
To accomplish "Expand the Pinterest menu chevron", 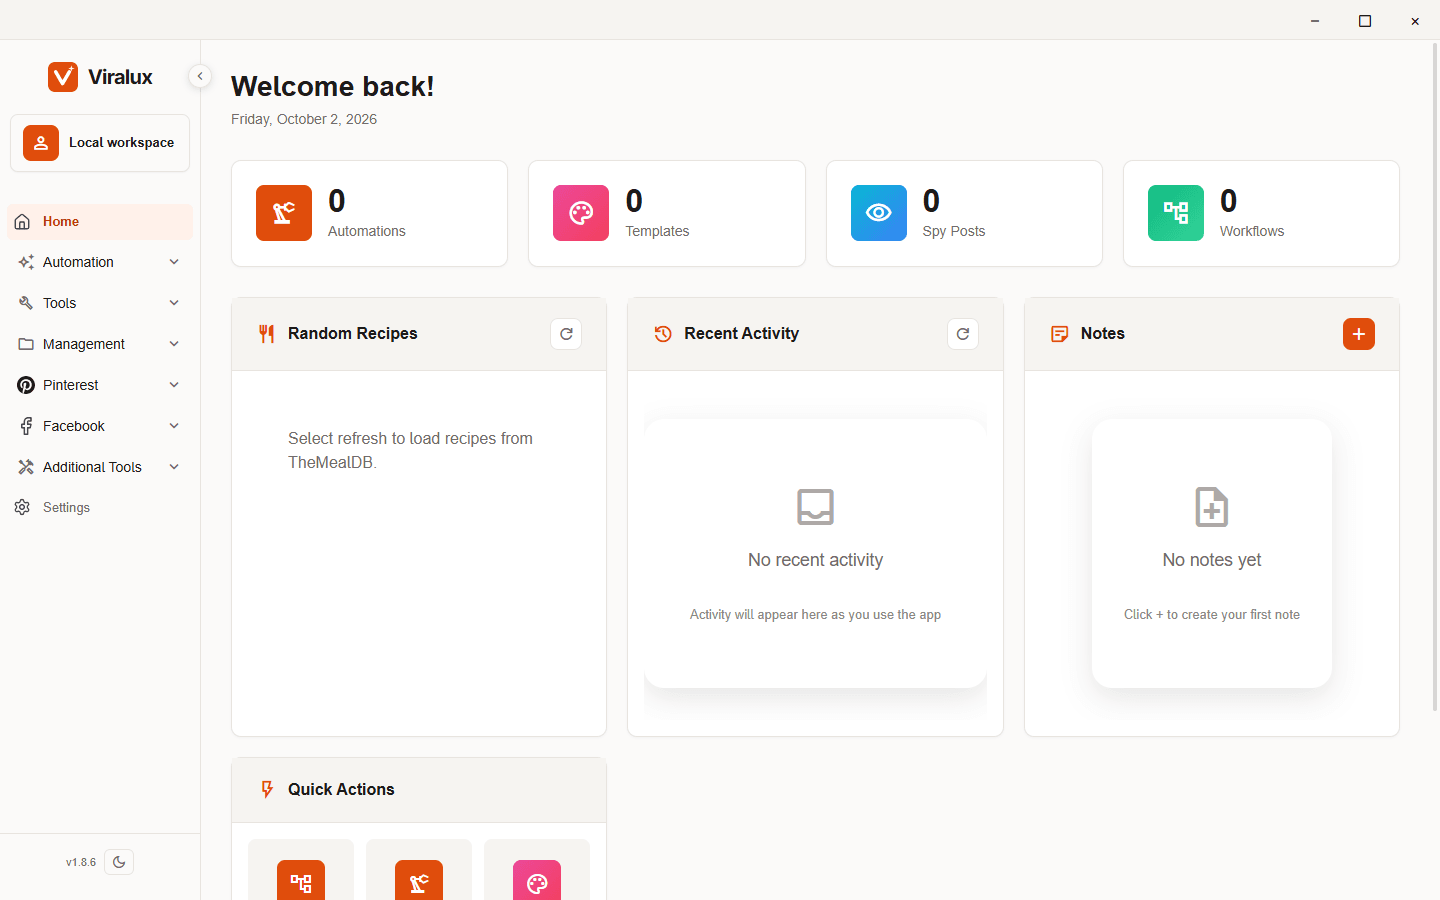I will pos(174,385).
